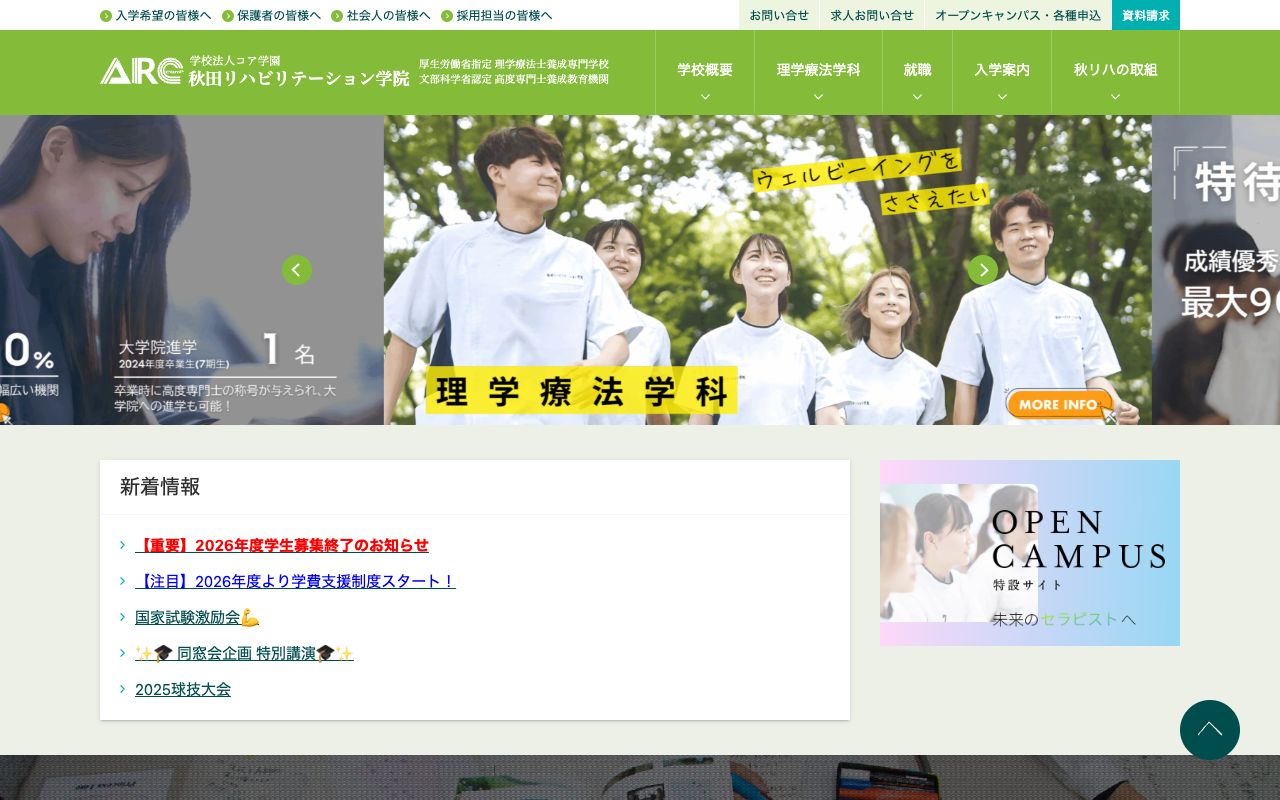1280x800 pixels.
Task: Open the 秋リハの取組 navigation menu
Action: pos(1114,72)
